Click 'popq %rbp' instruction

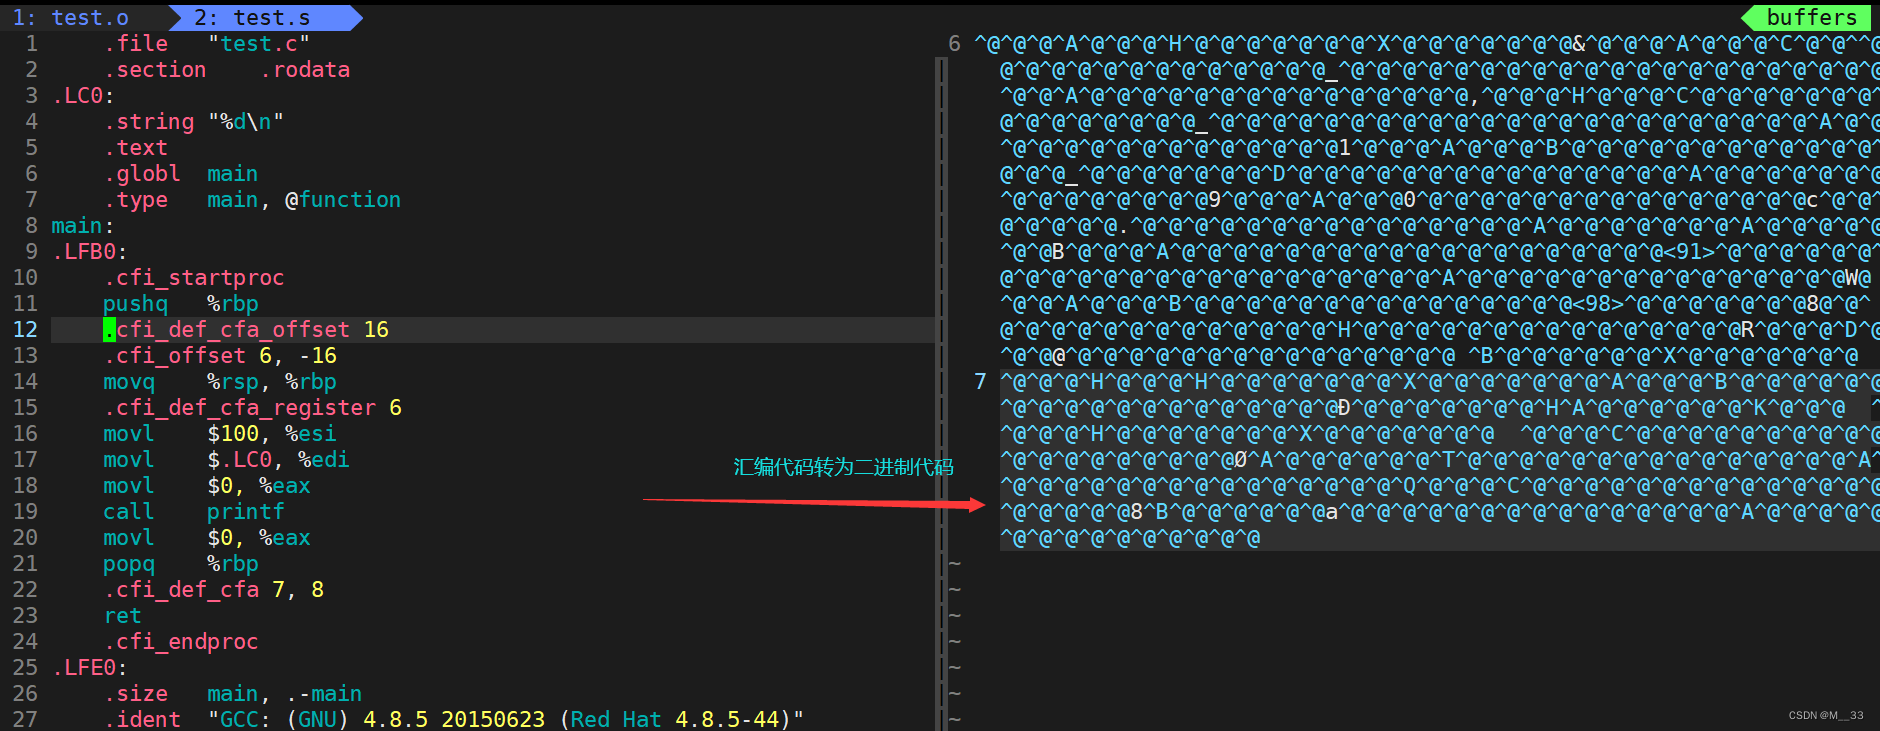pyautogui.click(x=181, y=564)
